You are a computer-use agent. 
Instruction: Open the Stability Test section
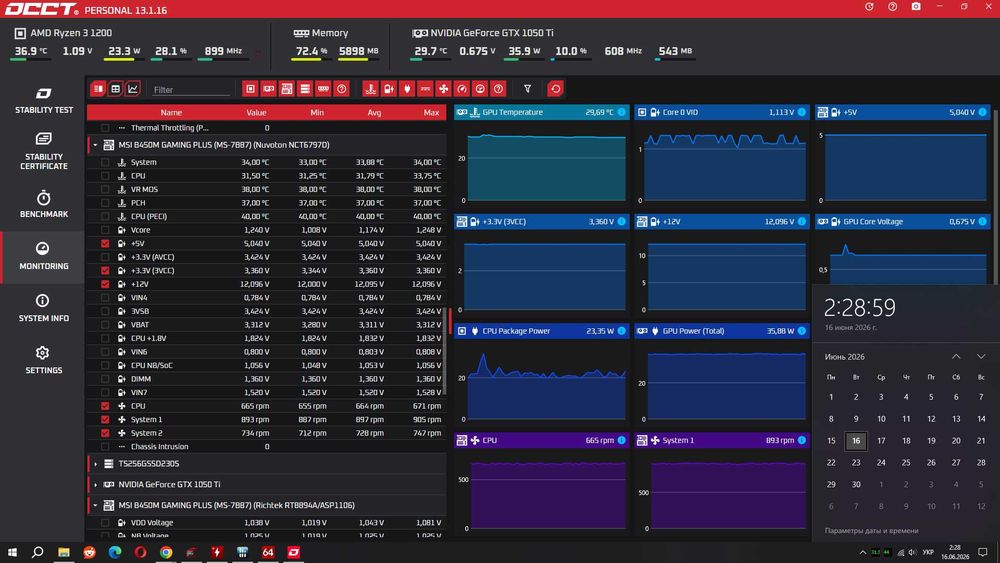tap(43, 101)
